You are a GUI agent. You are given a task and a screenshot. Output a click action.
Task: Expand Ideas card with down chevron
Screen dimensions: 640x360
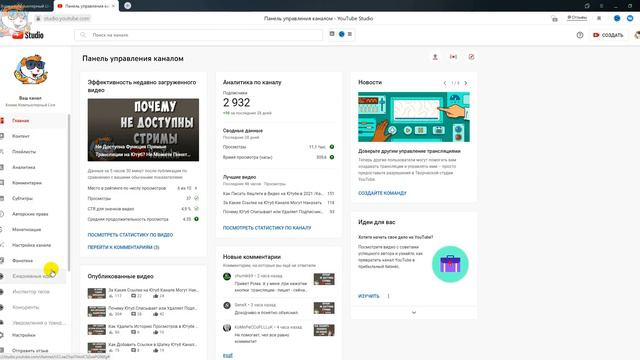point(414,313)
